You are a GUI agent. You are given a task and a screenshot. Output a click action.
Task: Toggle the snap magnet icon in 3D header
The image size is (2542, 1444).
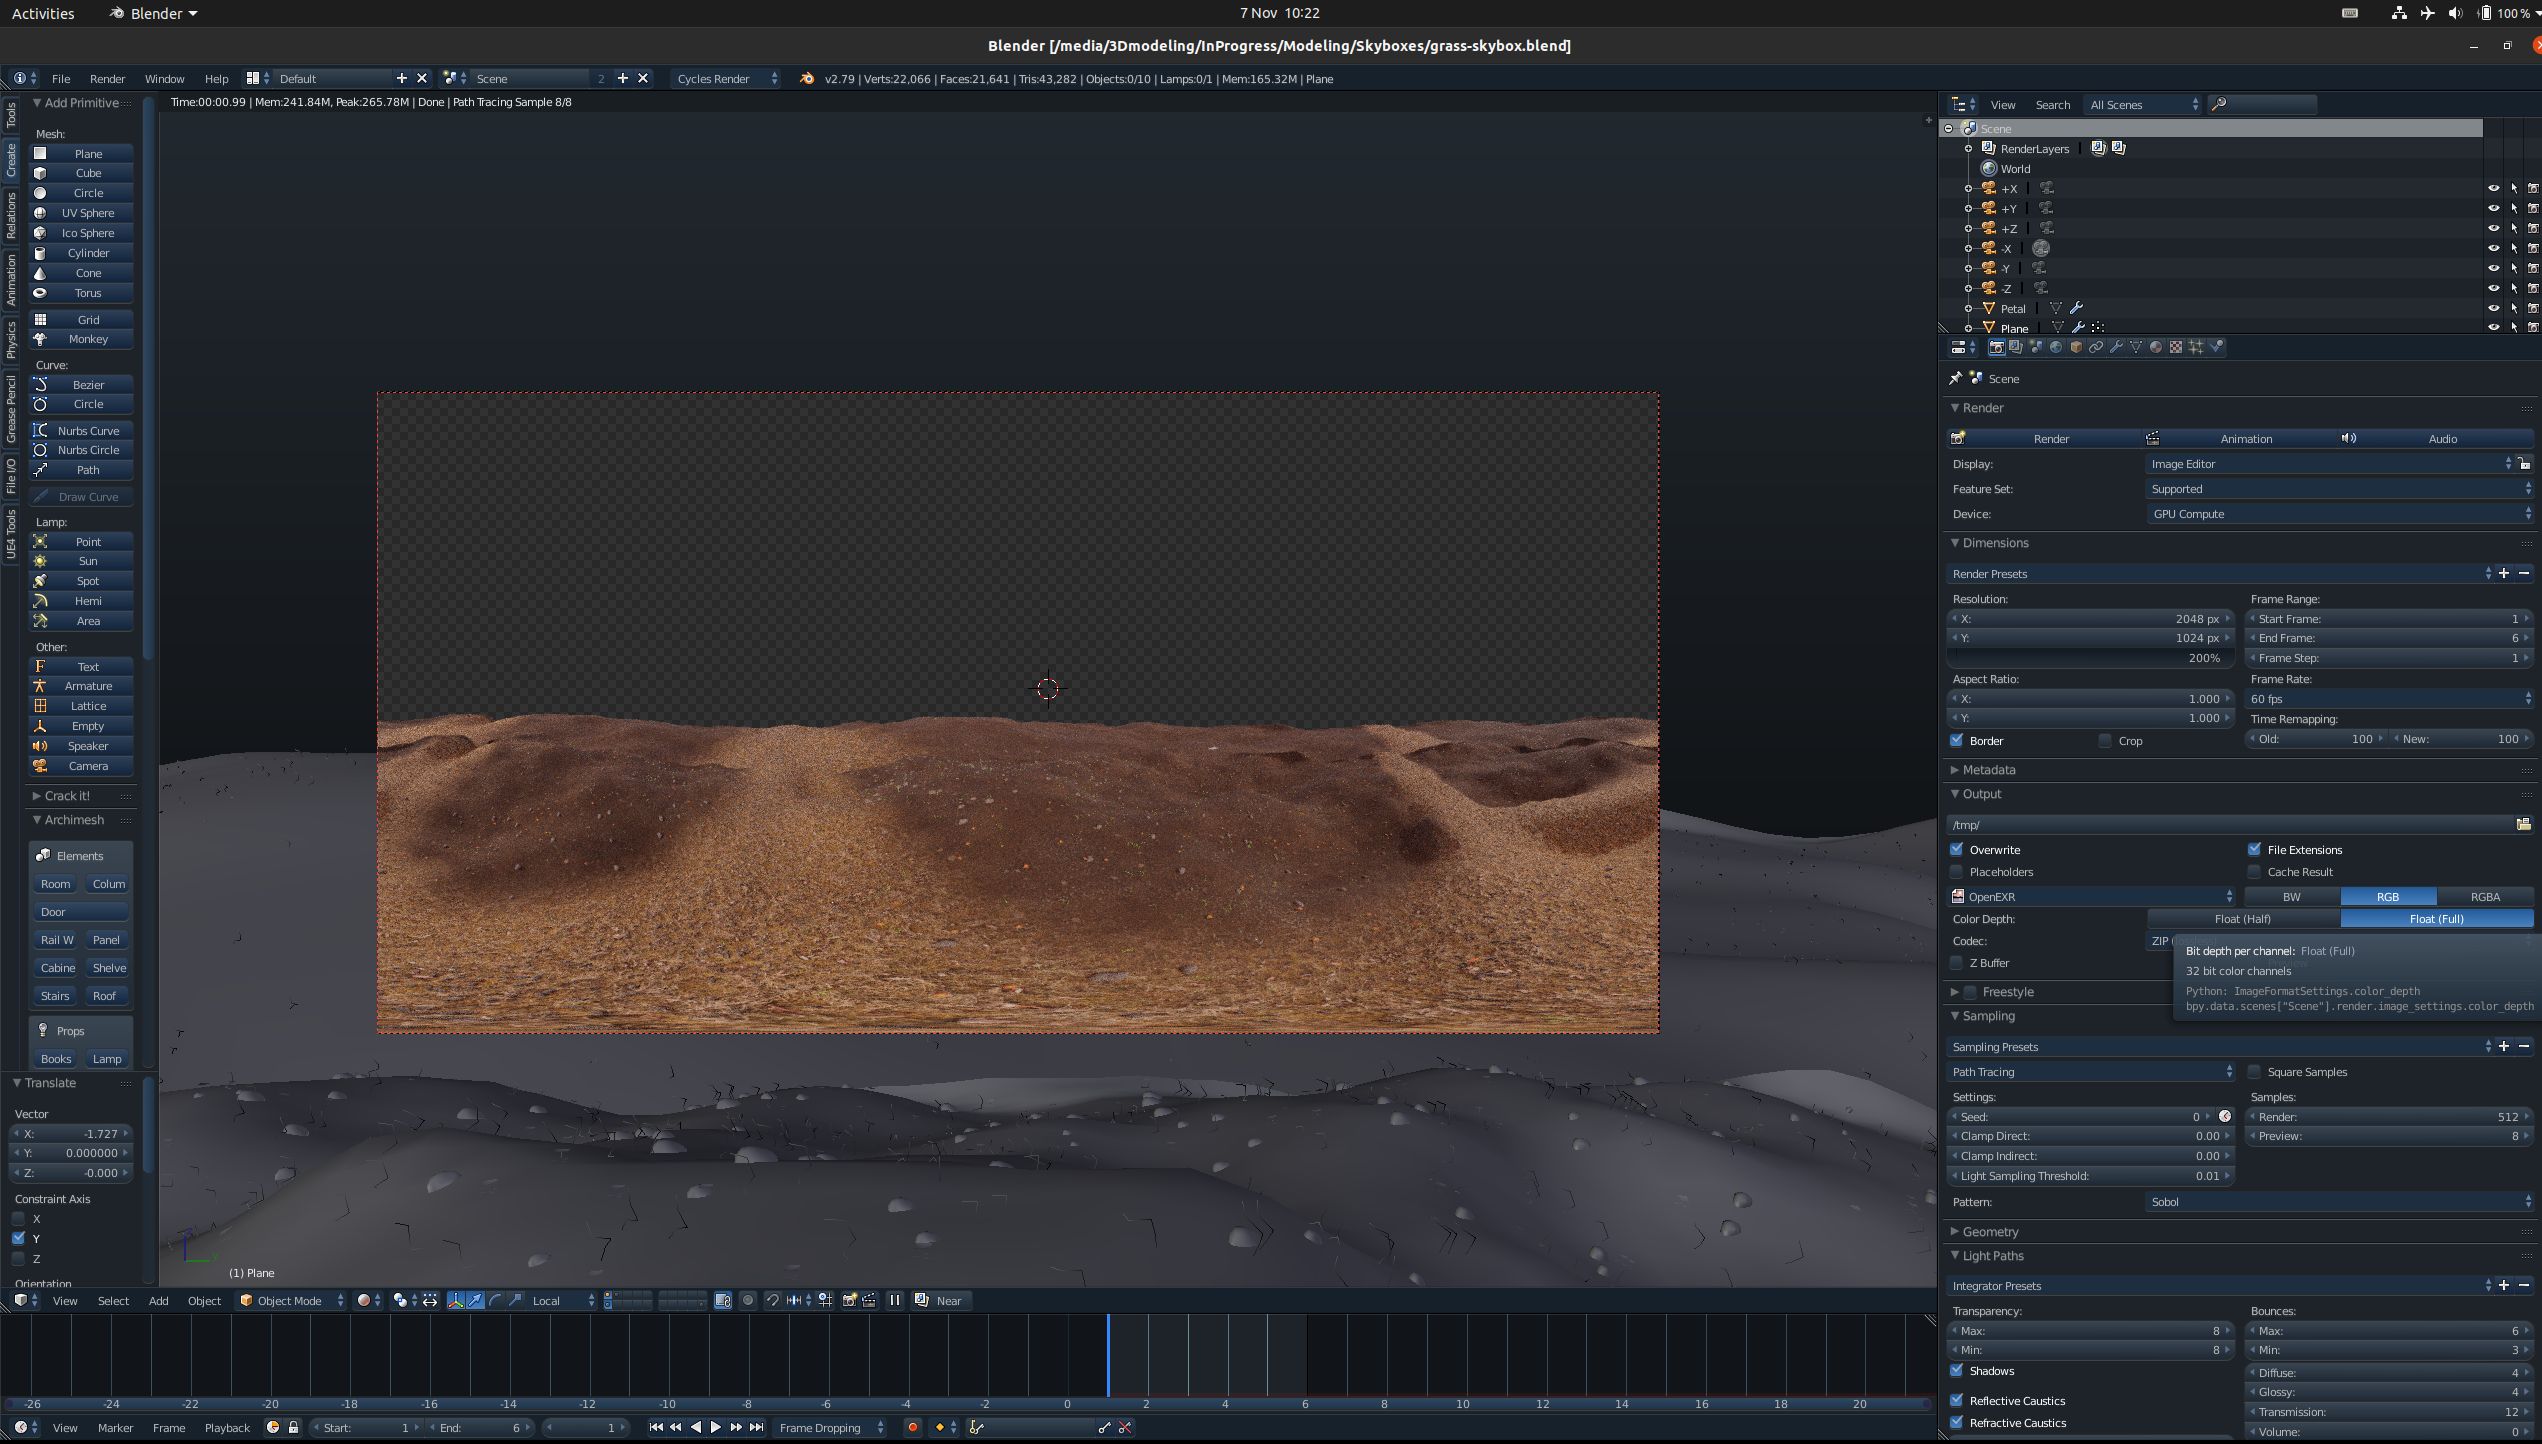click(x=772, y=1300)
